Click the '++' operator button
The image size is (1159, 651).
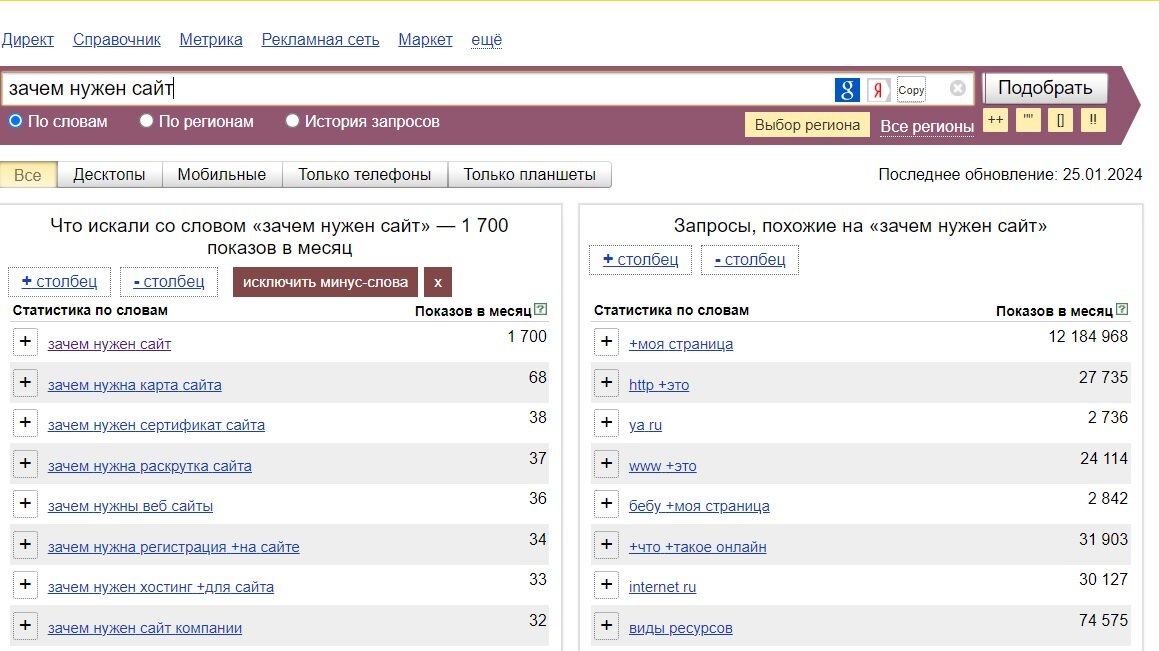point(996,120)
